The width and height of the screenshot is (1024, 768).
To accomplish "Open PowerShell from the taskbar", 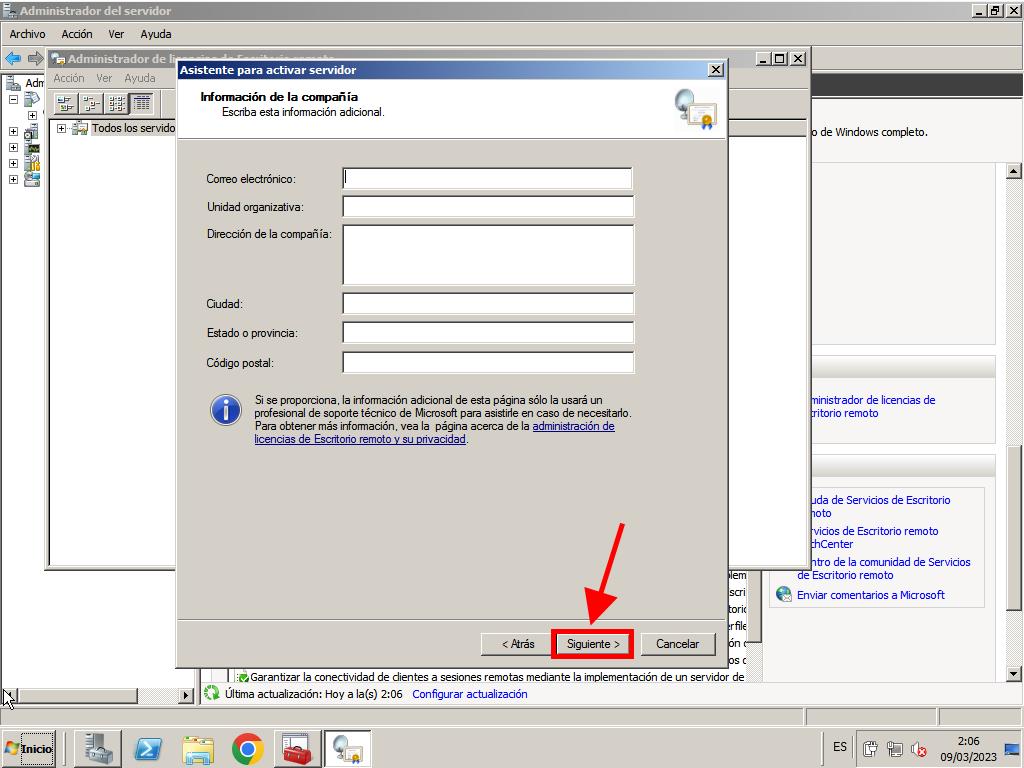I will point(149,748).
